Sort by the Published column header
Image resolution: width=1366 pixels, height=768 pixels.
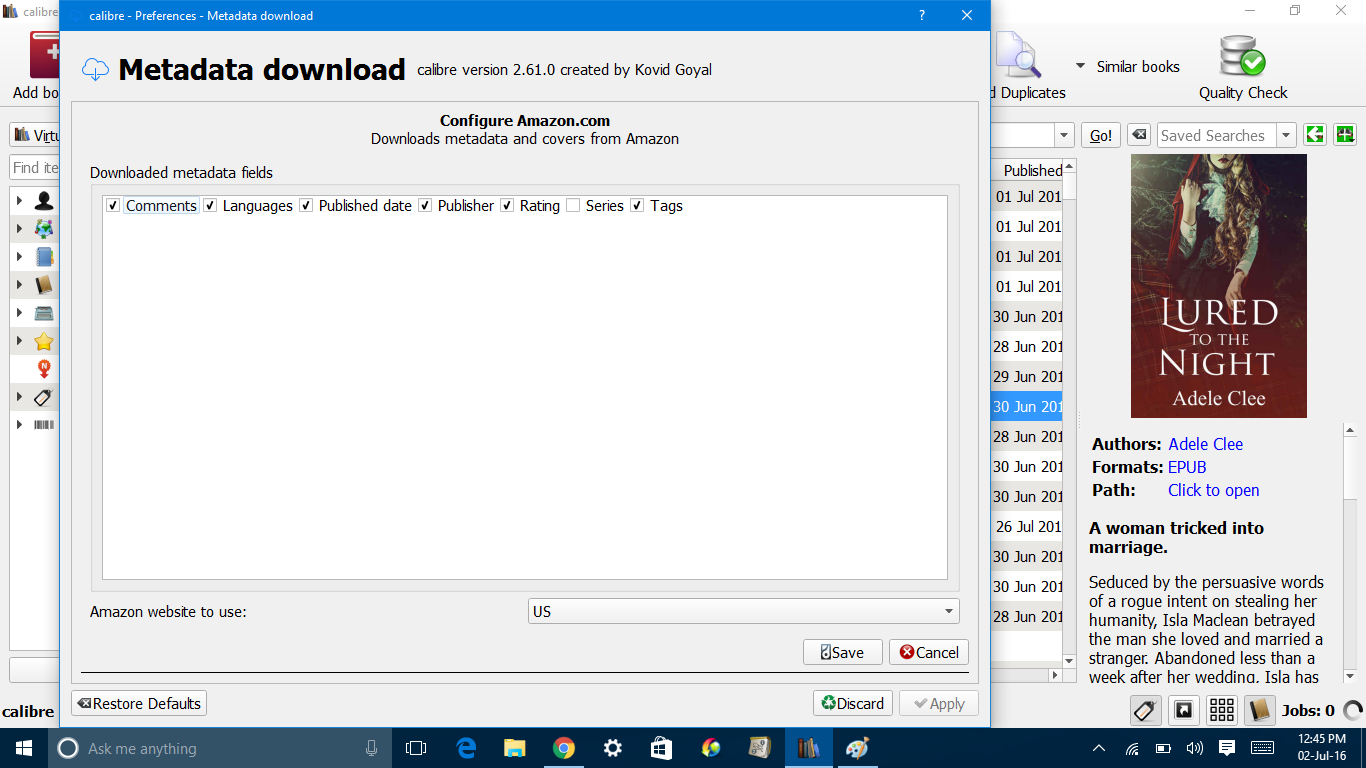click(1027, 170)
